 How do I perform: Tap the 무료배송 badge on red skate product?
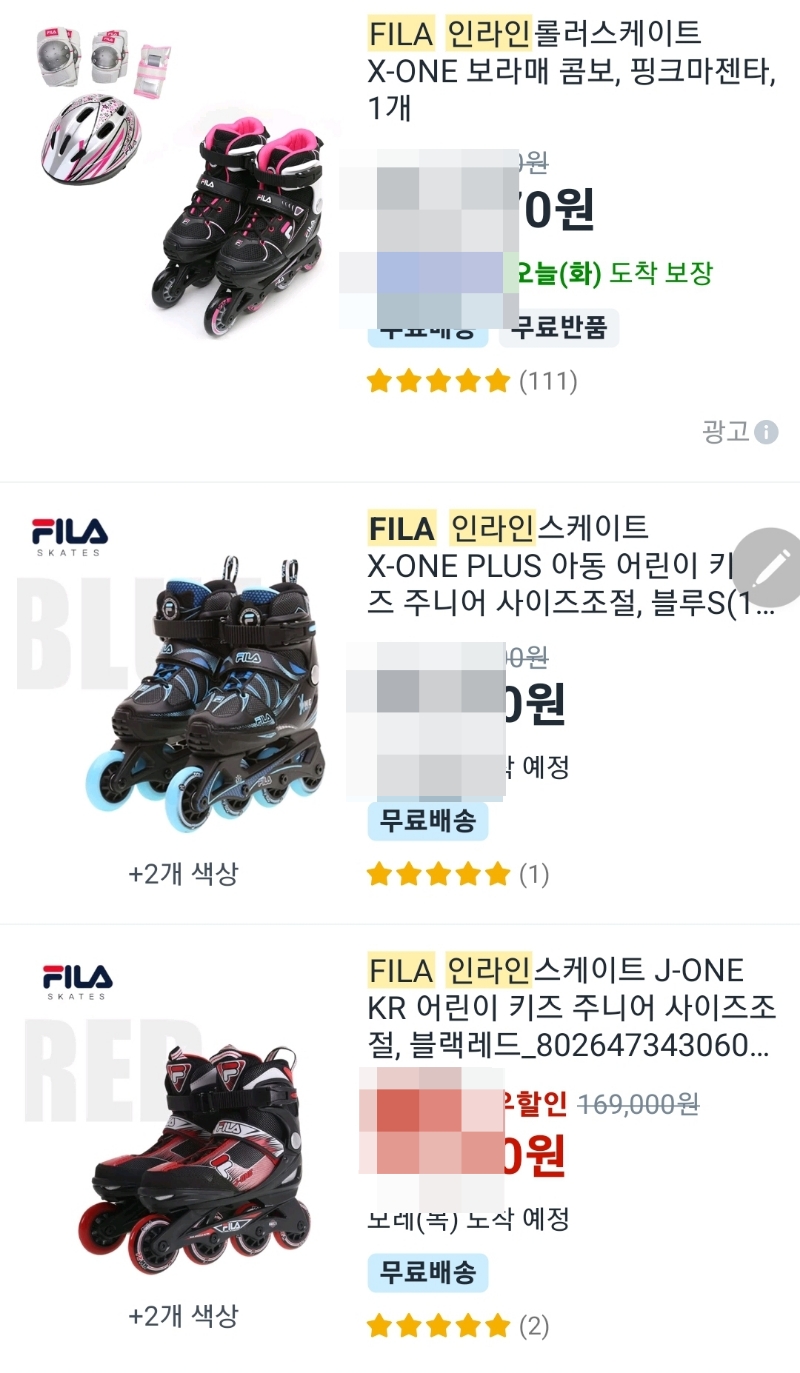tap(428, 1273)
